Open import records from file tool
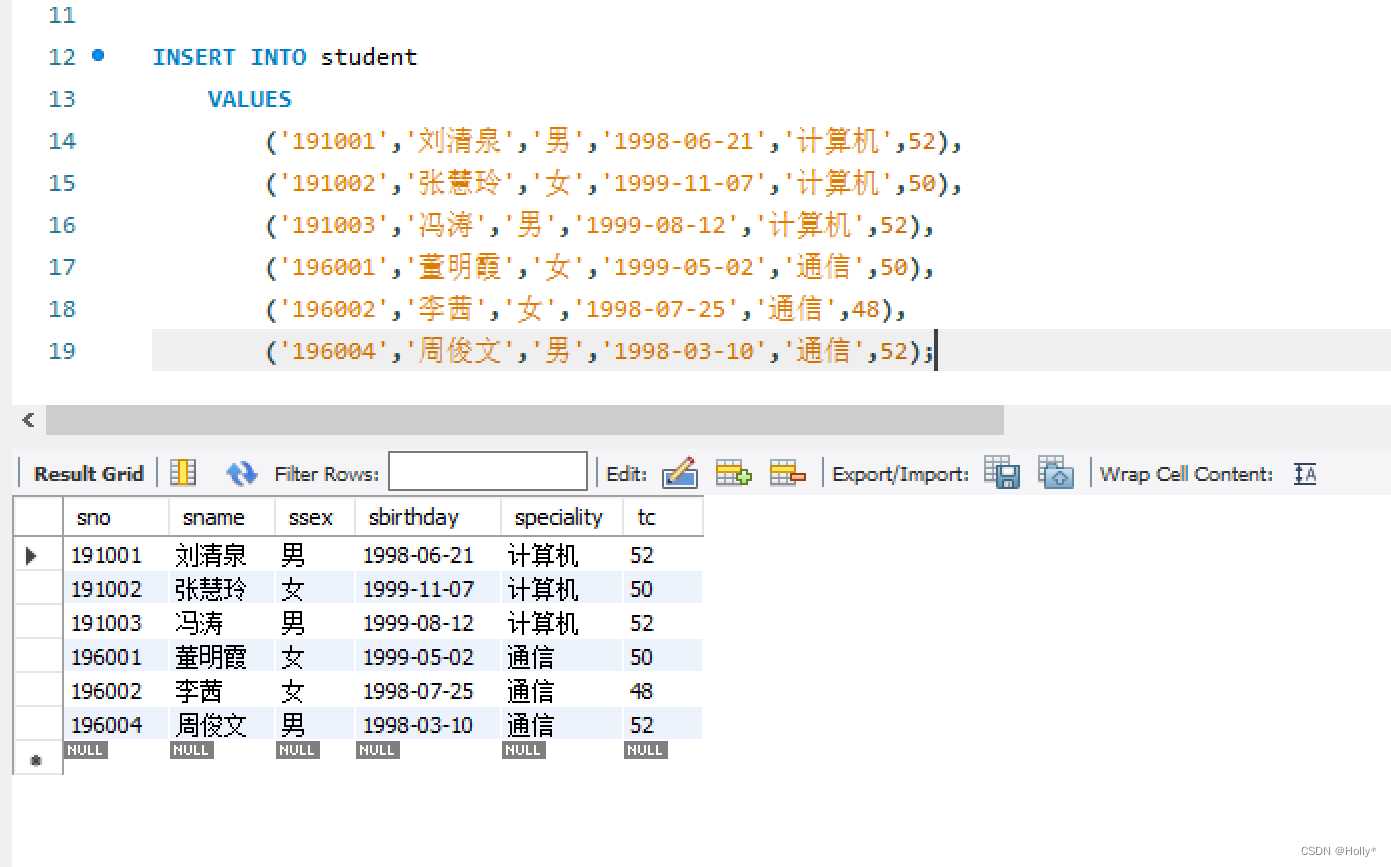The height and width of the screenshot is (867, 1391). (1056, 473)
